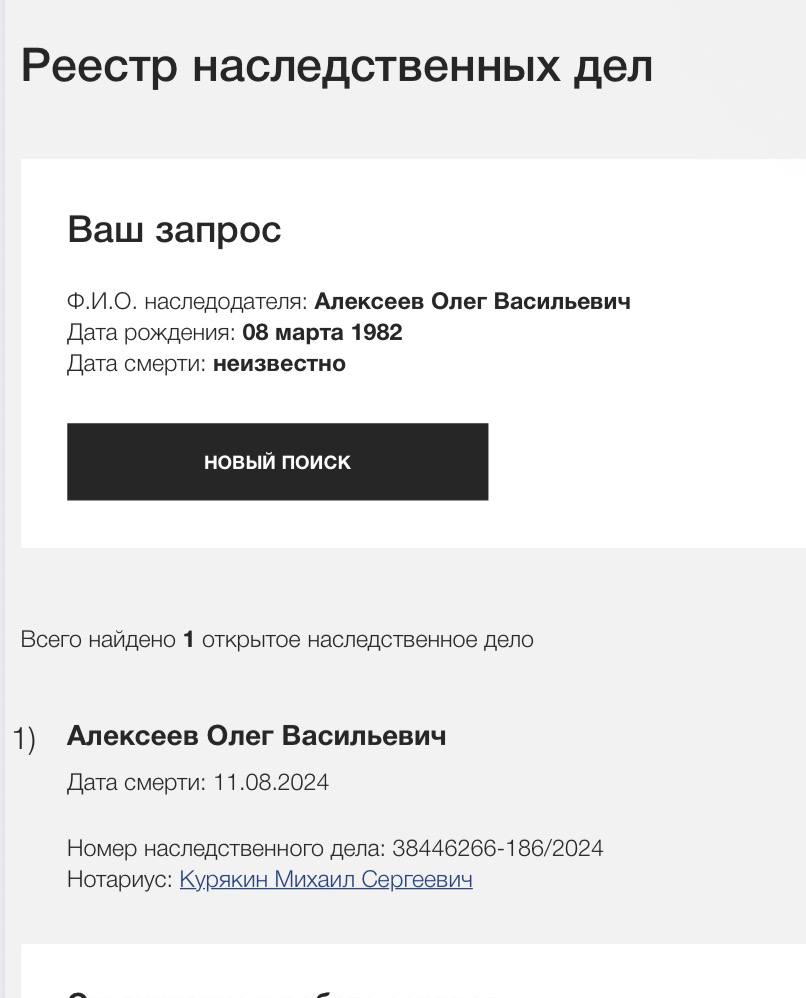Image resolution: width=806 pixels, height=998 pixels.
Task: Click the birth date 08 марта 1982
Action: click(322, 333)
